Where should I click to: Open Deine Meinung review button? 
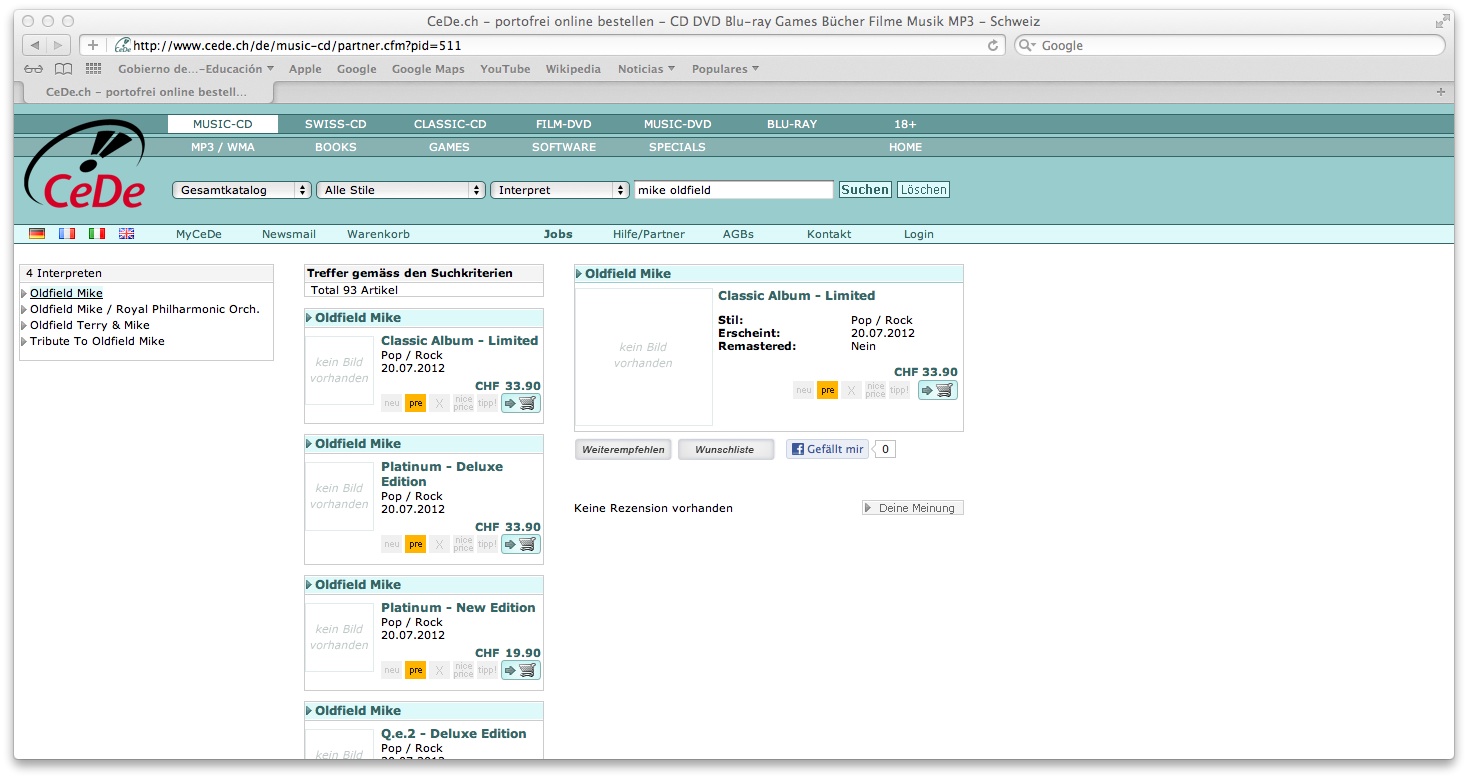913,508
